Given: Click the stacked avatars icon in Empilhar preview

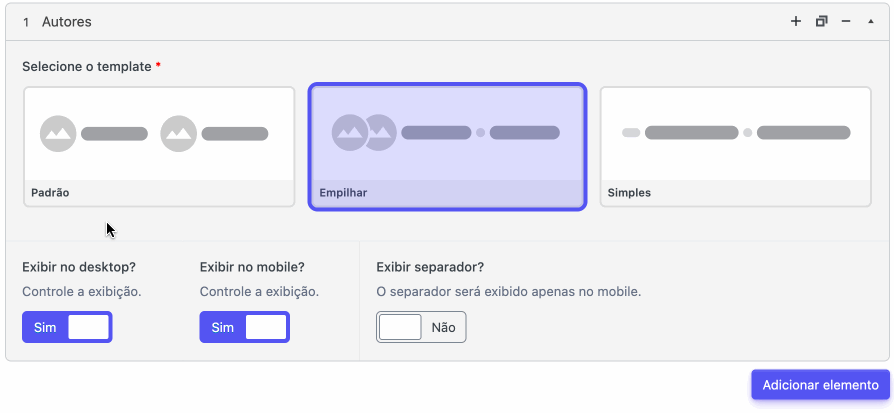Looking at the screenshot, I should [364, 132].
